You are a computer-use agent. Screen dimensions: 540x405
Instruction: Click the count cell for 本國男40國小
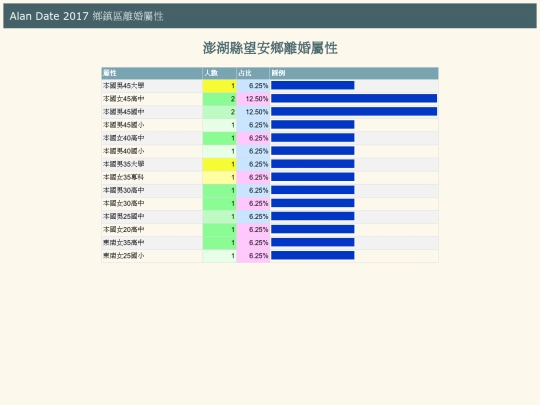pos(219,151)
